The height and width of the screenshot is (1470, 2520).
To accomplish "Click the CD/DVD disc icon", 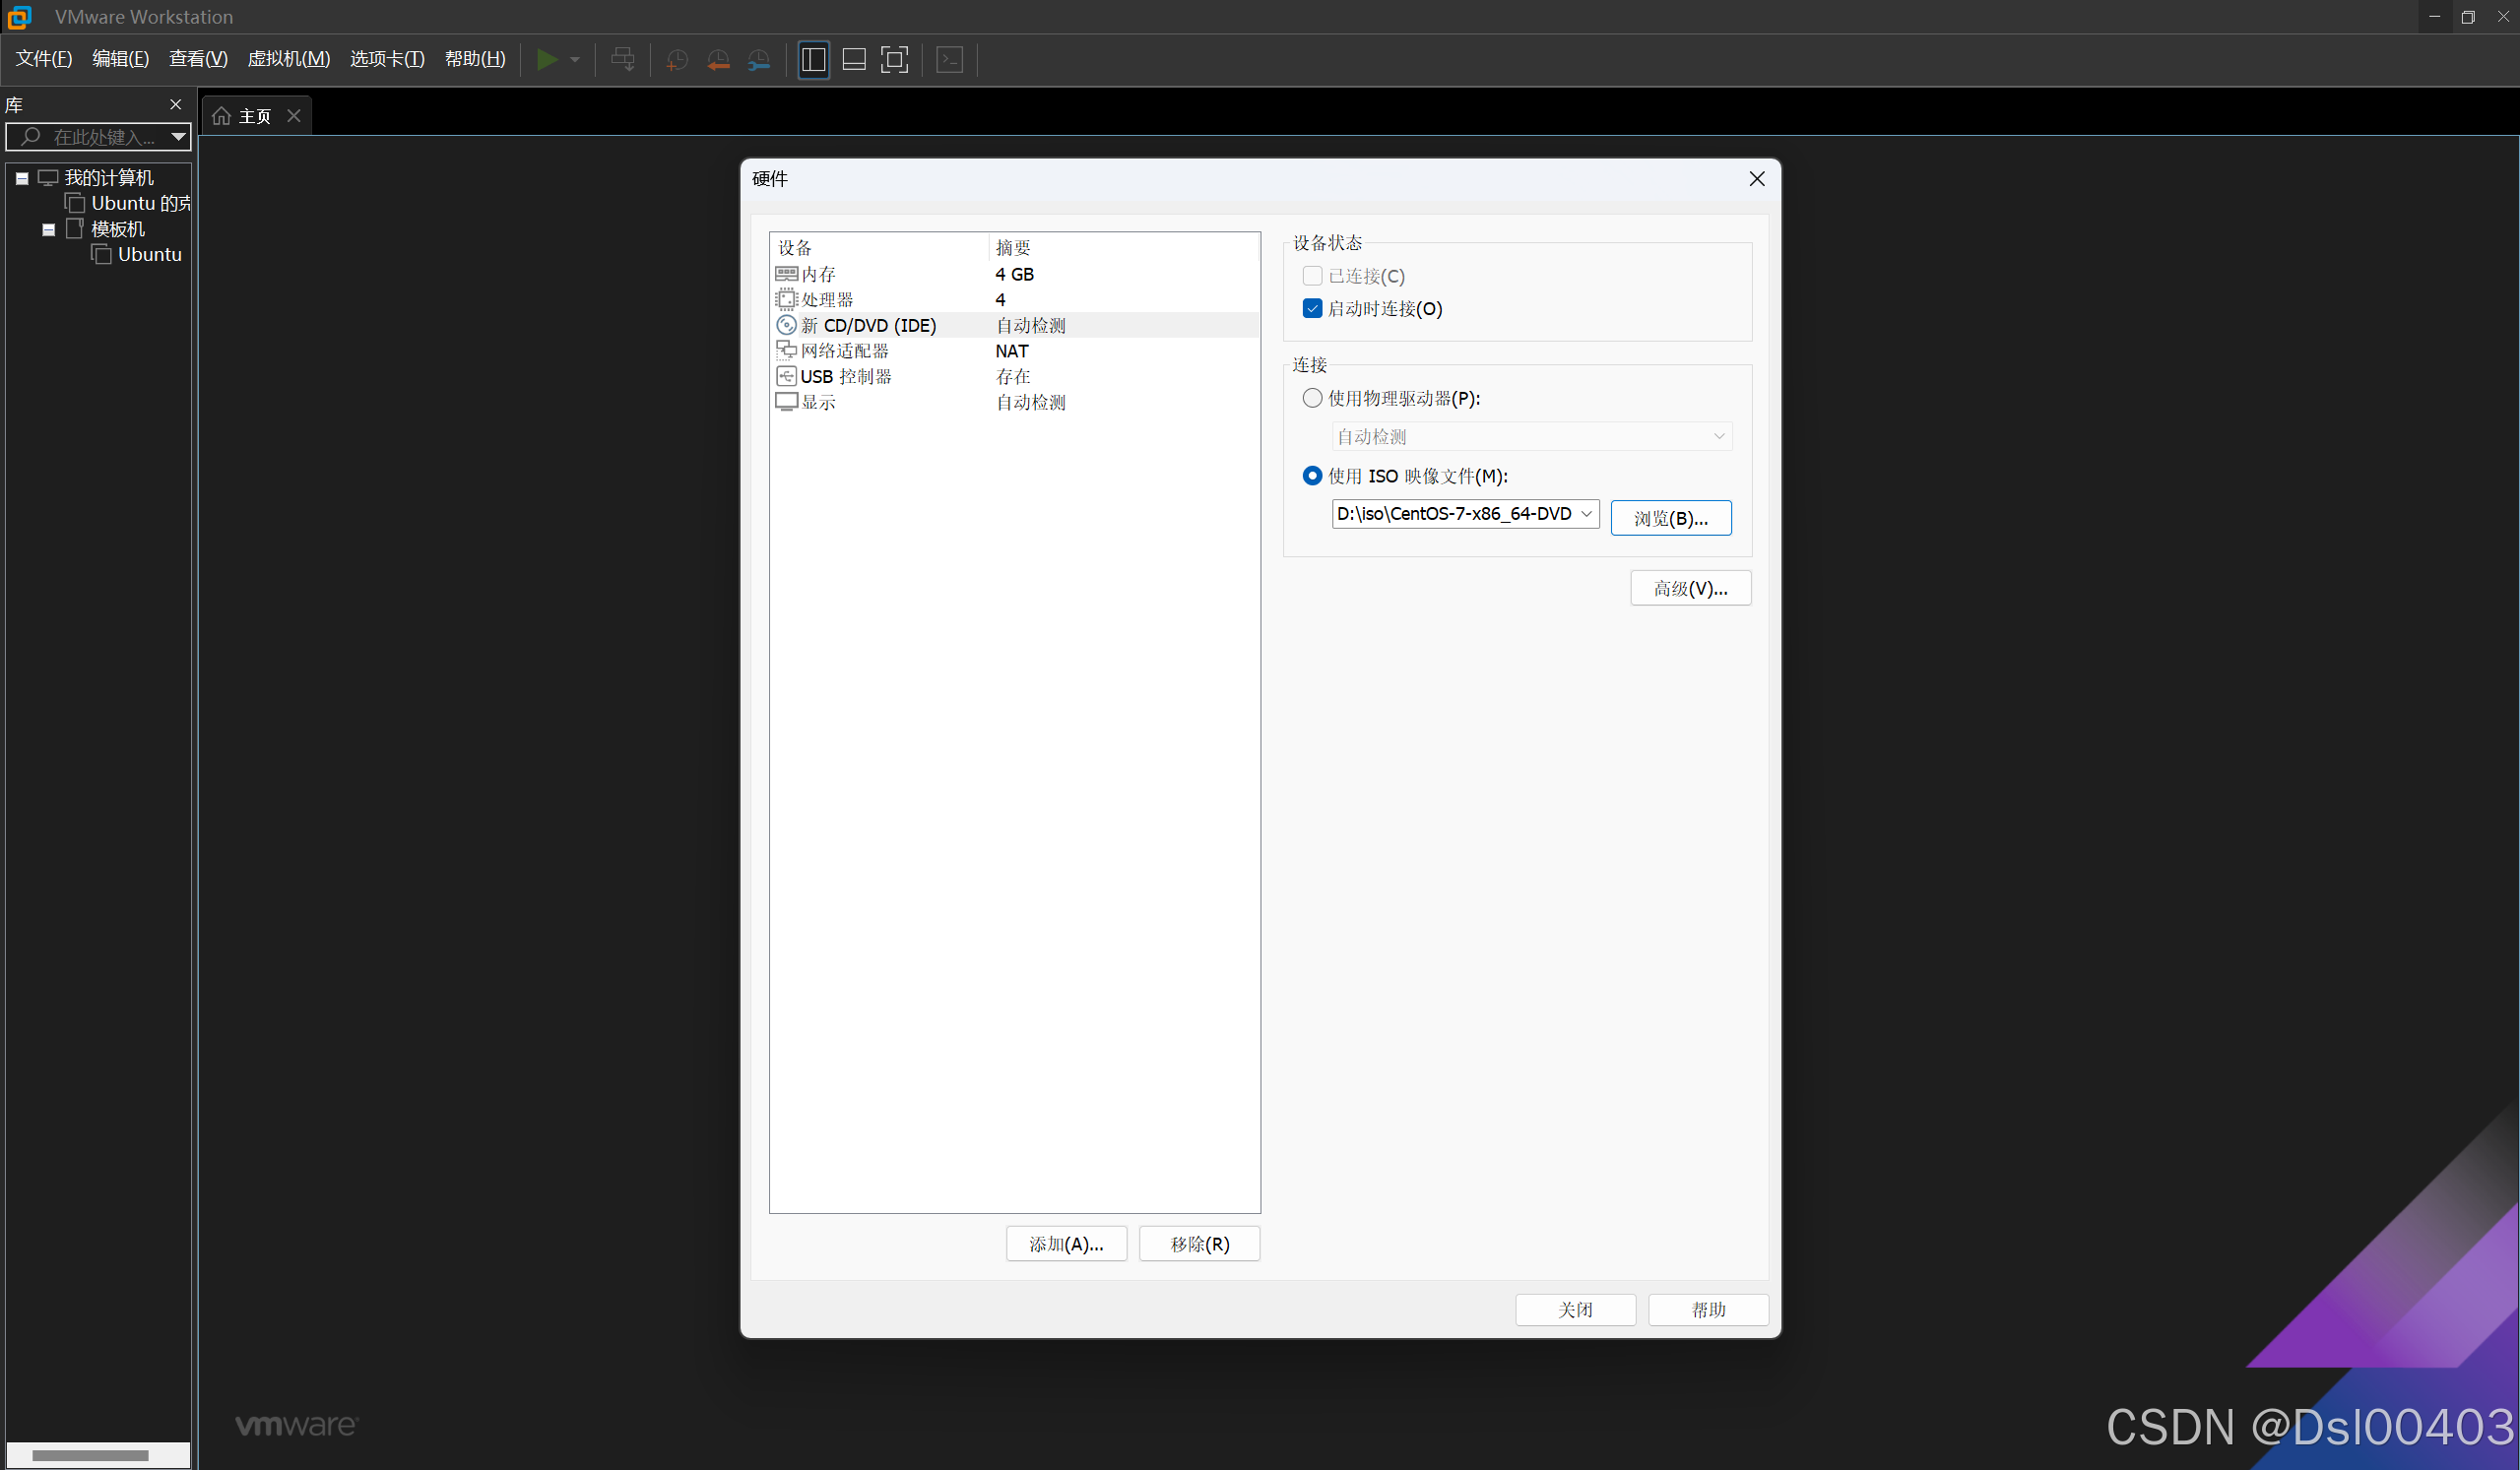I will [787, 325].
